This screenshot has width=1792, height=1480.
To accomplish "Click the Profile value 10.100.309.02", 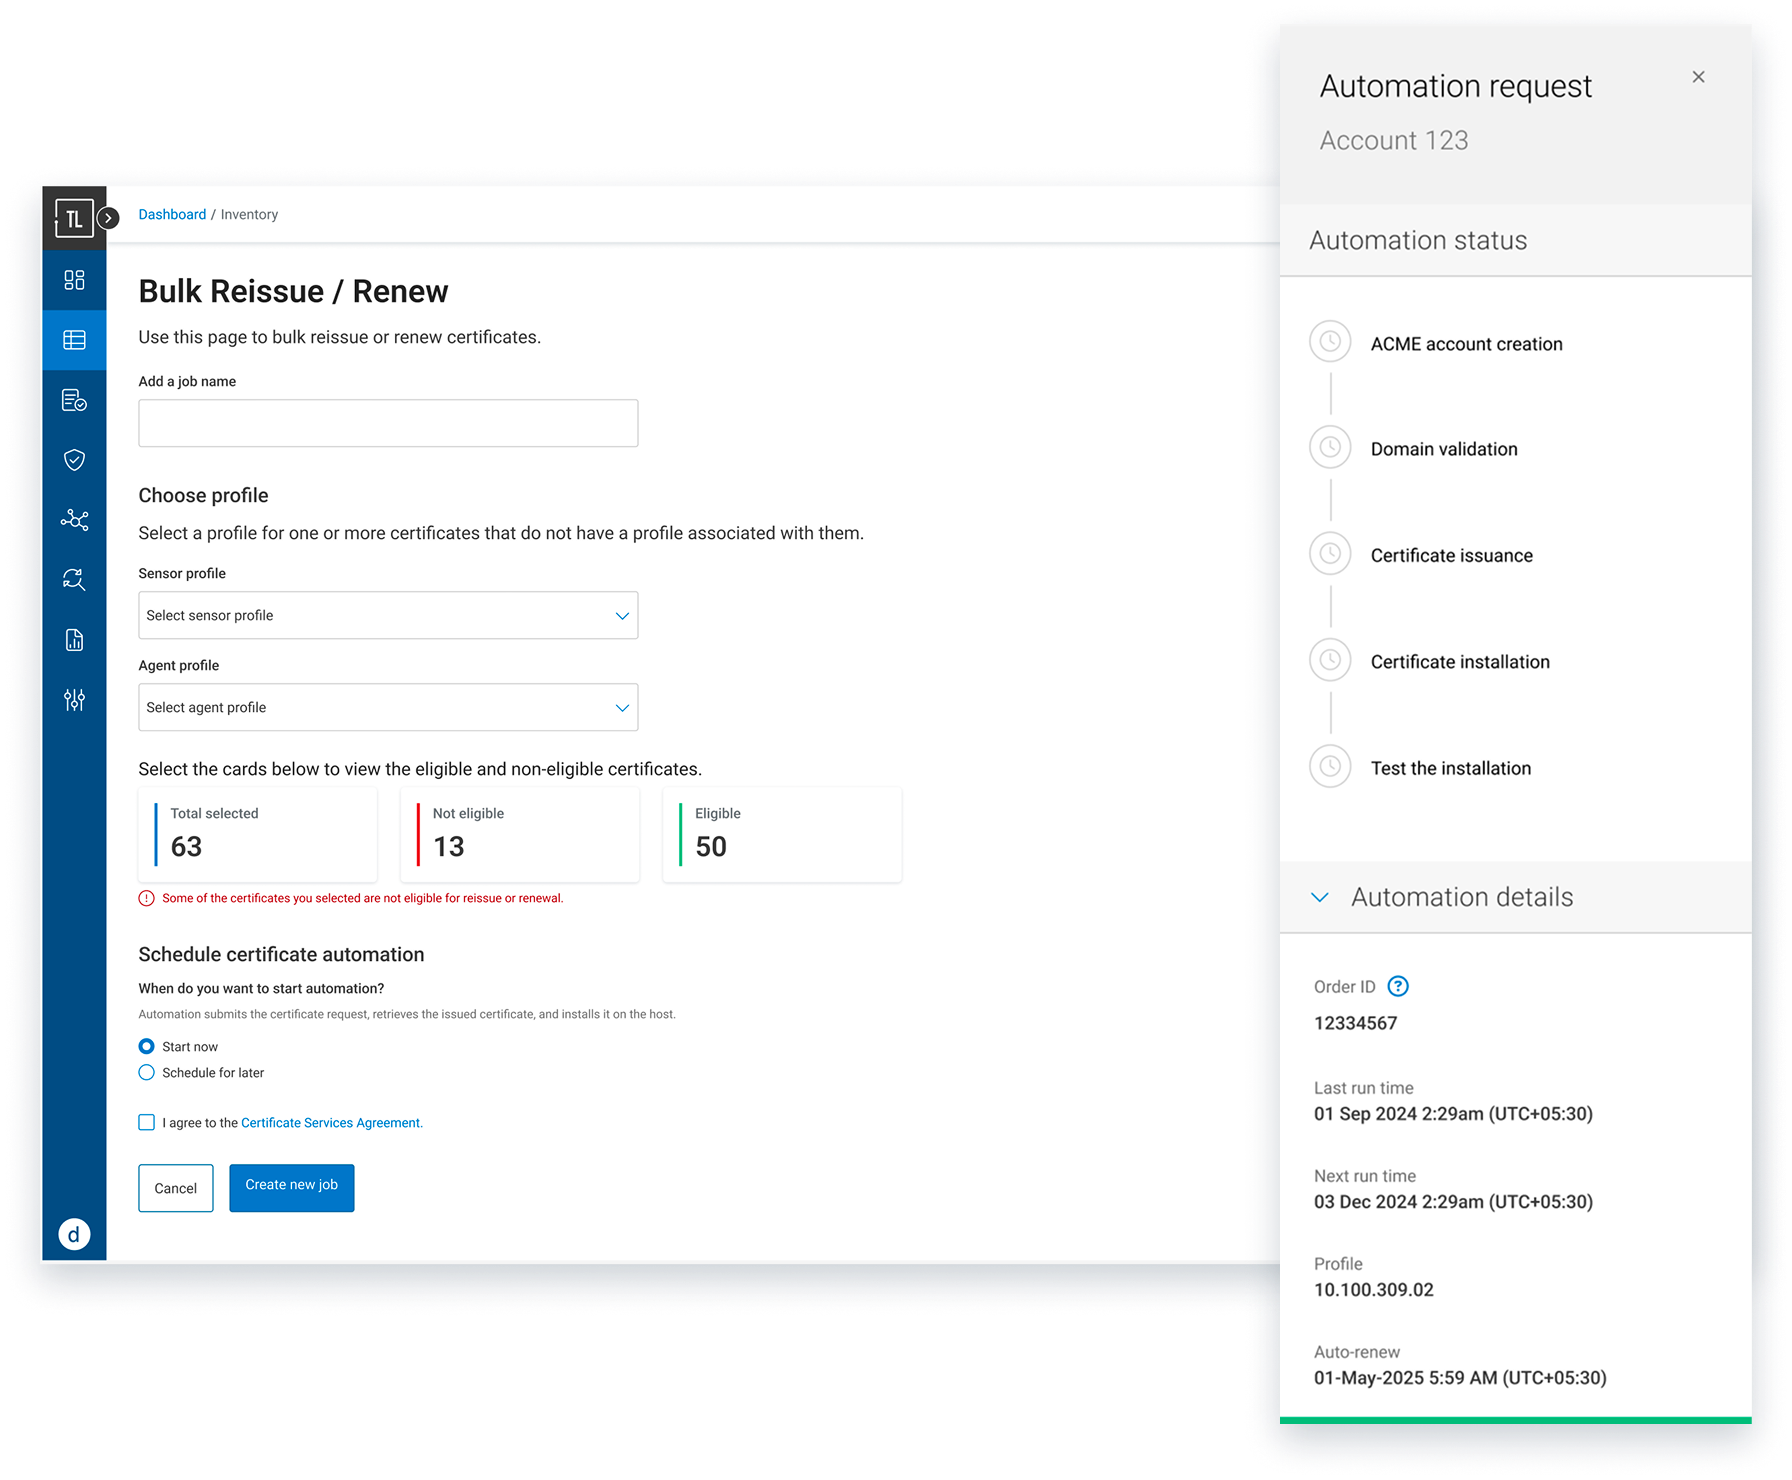I will click(1373, 1290).
